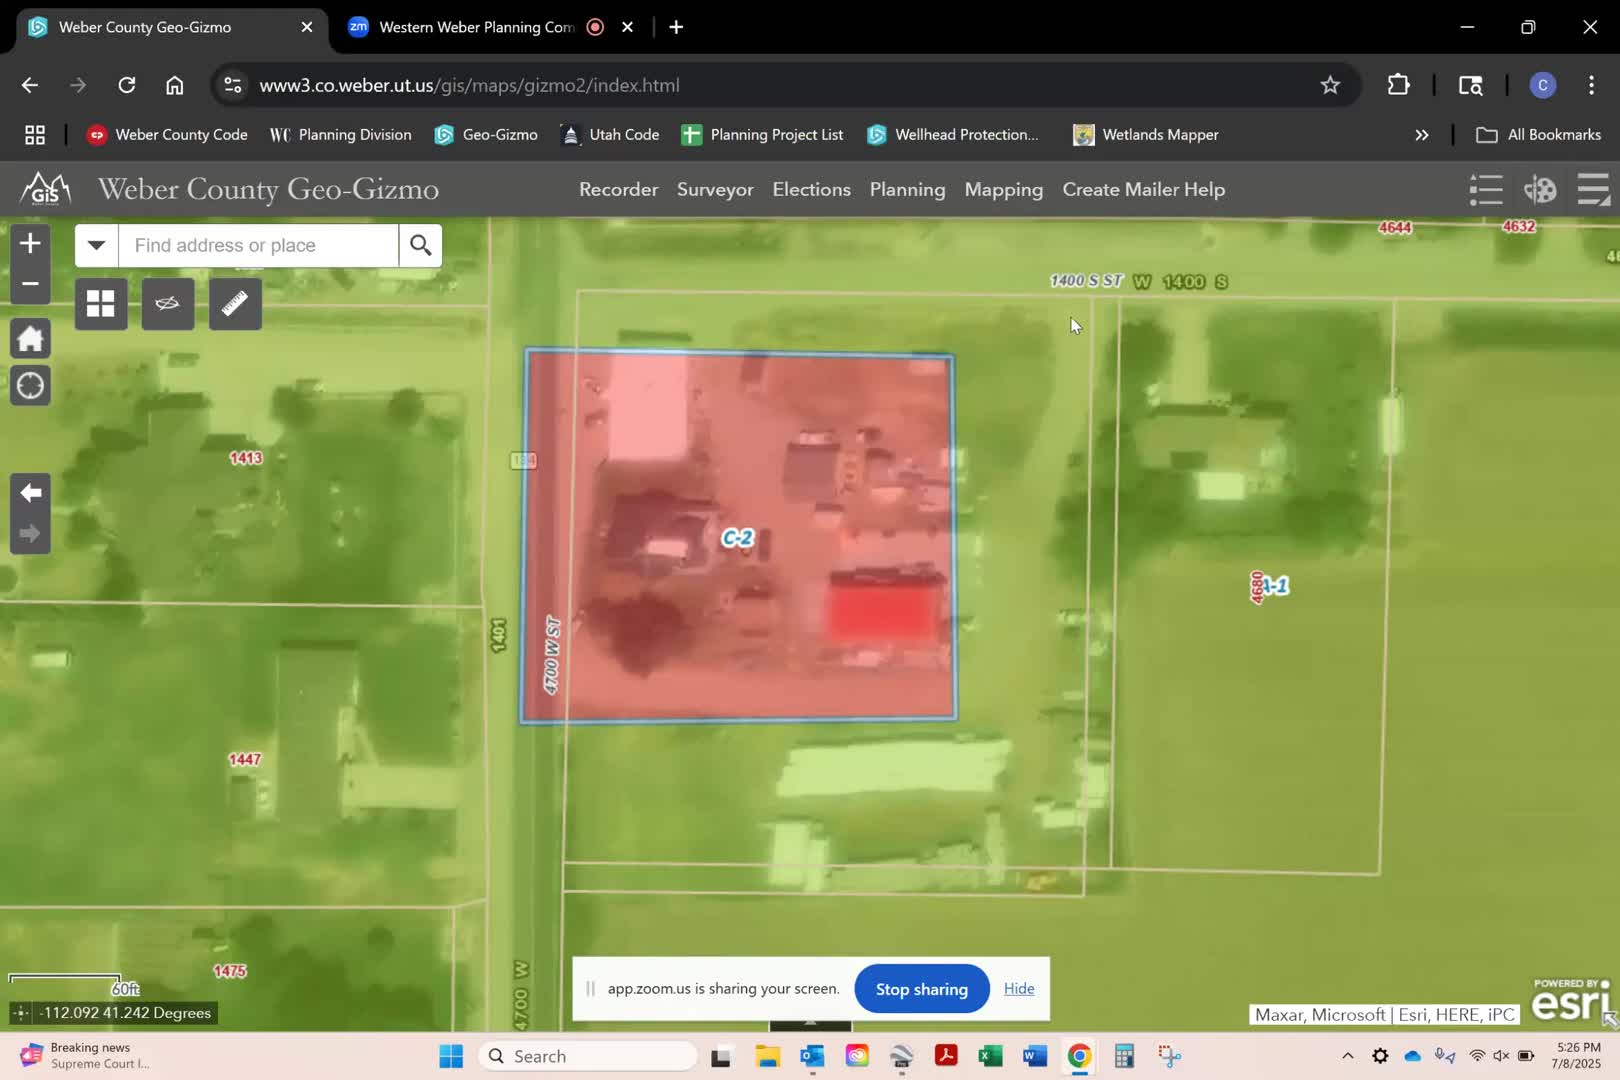
Task: Click Stop sharing button
Action: (x=921, y=989)
